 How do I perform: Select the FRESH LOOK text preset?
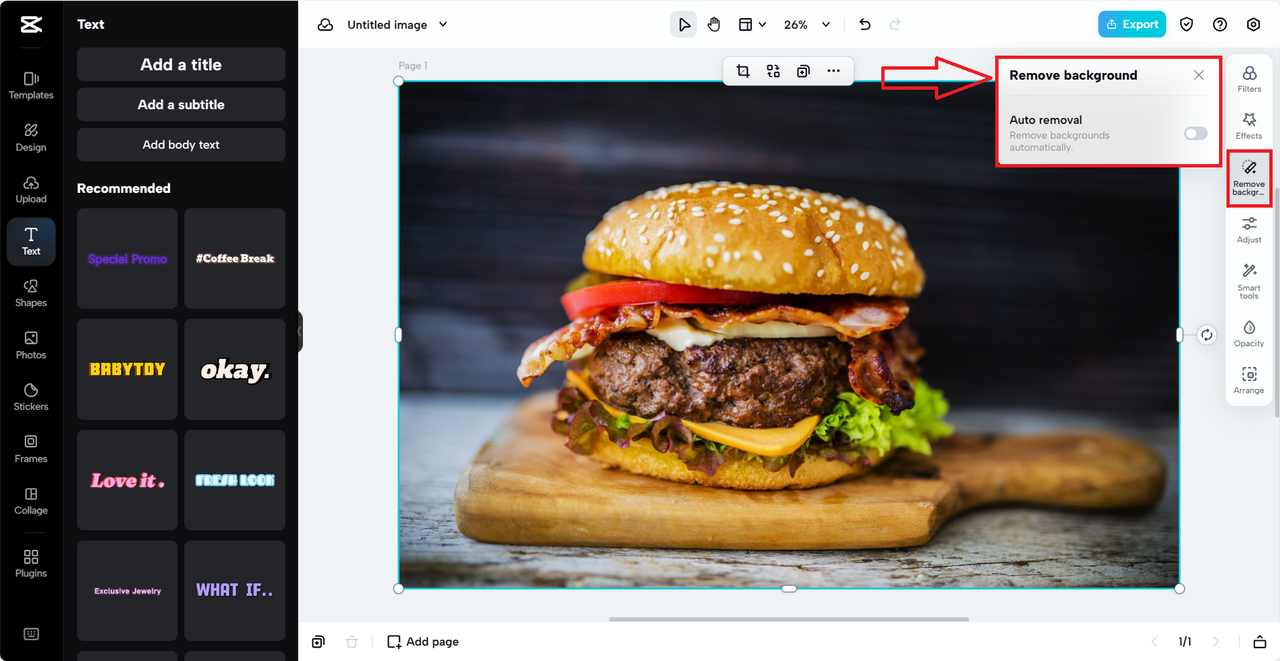(235, 480)
